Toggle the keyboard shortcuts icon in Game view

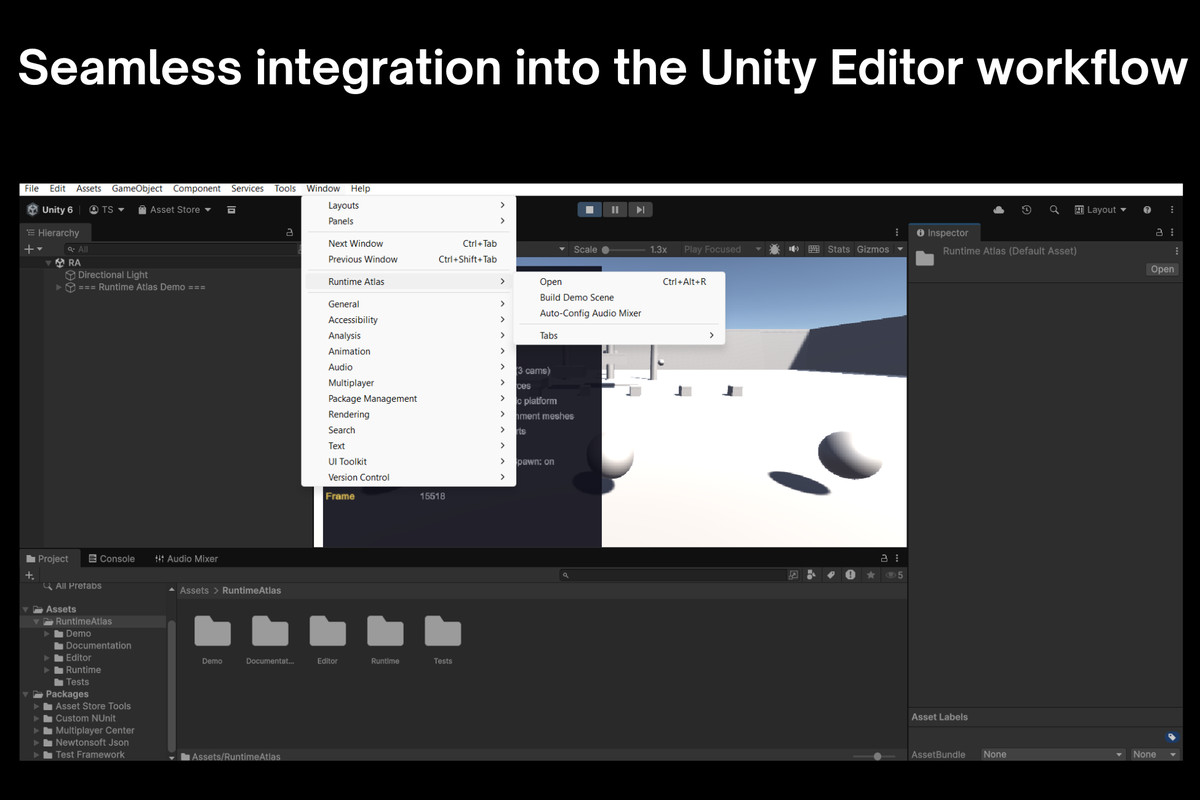[x=814, y=249]
